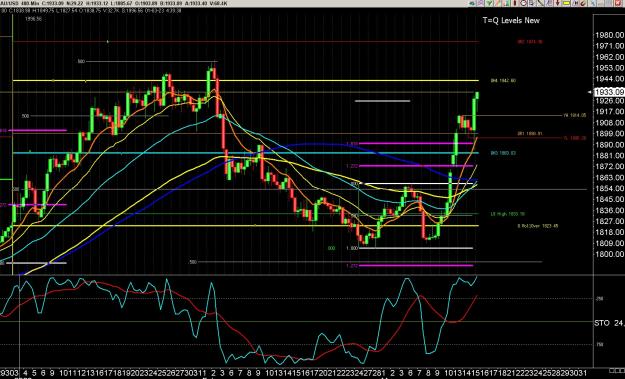
Task: Click the green bars chart toolbar icon
Action: 506,3
